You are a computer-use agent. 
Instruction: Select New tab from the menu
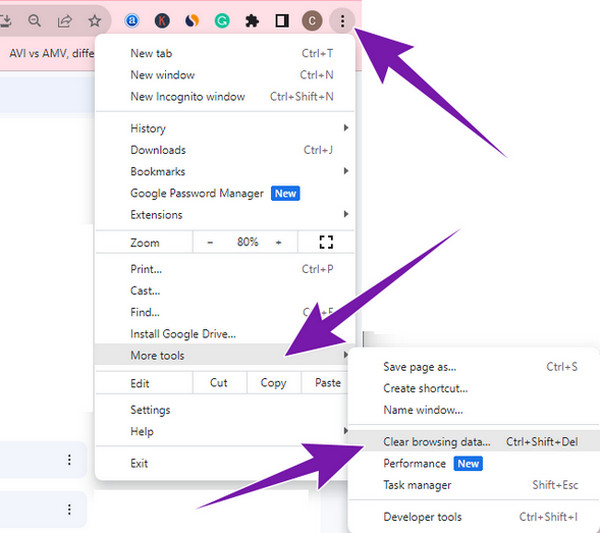coord(225,53)
